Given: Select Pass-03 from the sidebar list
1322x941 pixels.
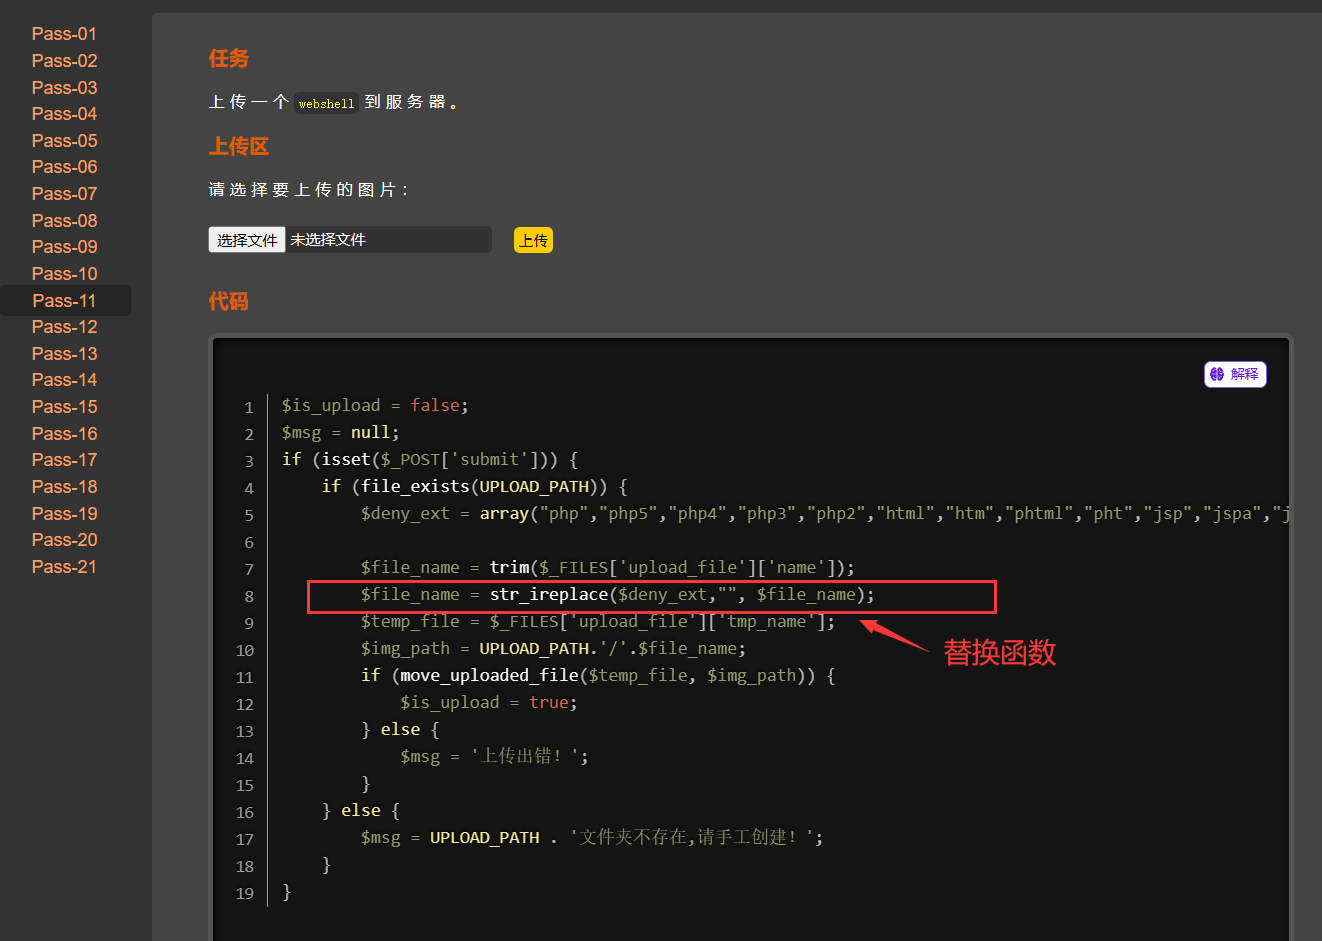Looking at the screenshot, I should pyautogui.click(x=65, y=88).
